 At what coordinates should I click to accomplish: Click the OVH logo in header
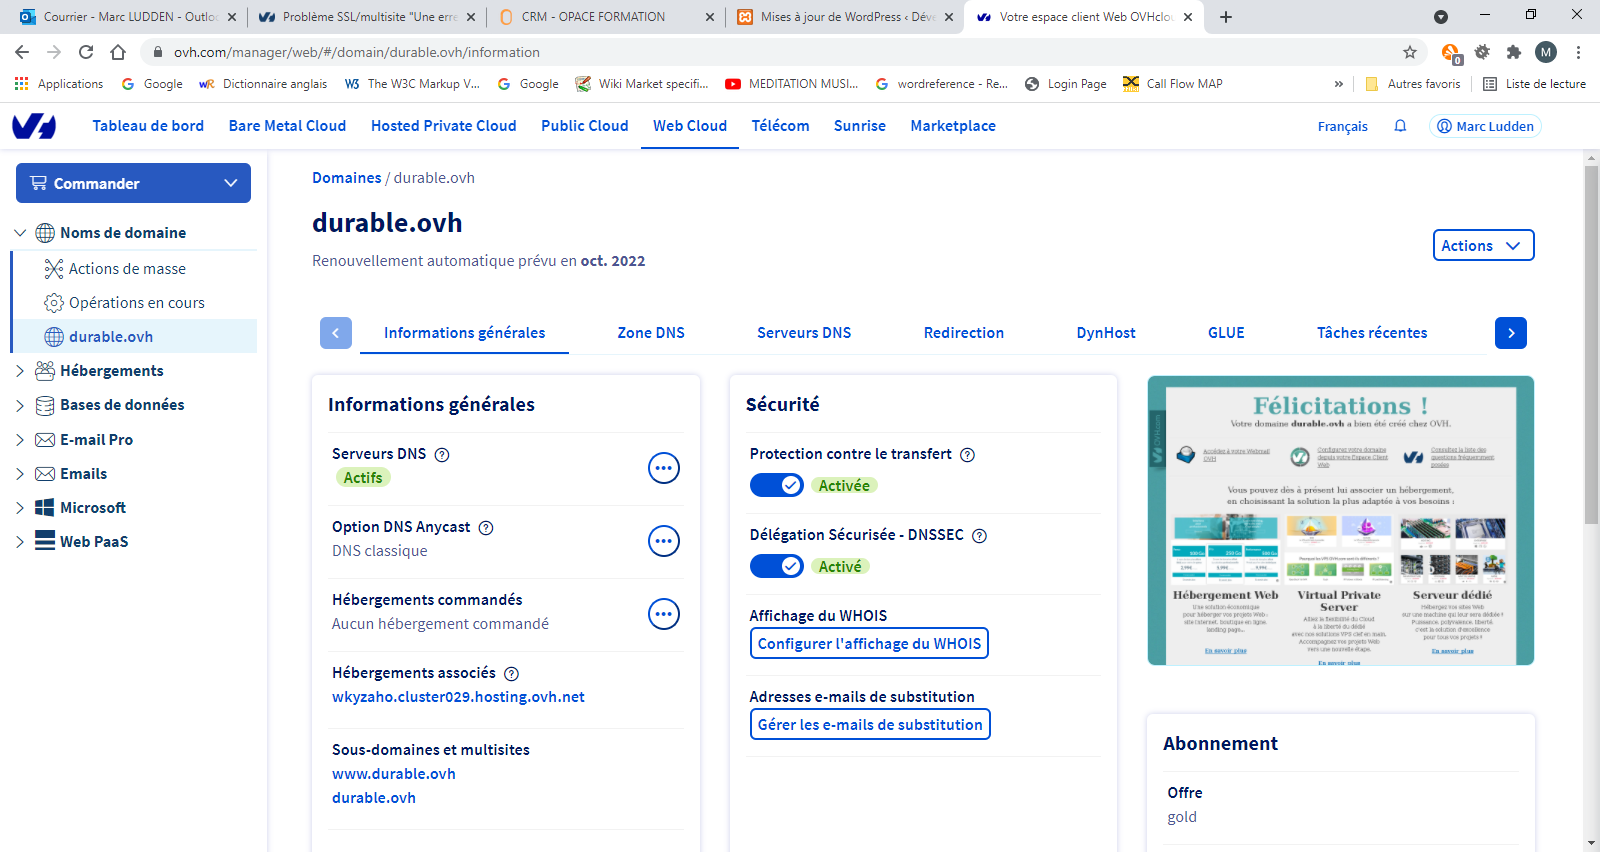pos(34,126)
